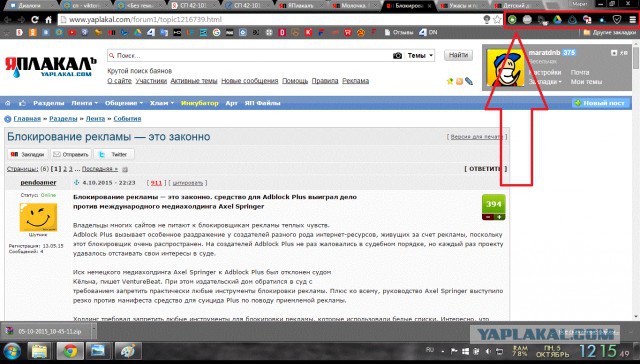Click the цитировать link
The height and width of the screenshot is (364, 640).
(x=188, y=183)
